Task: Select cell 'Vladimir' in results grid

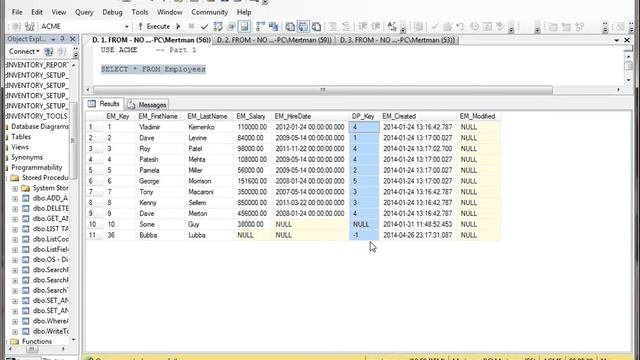Action: click(160, 127)
